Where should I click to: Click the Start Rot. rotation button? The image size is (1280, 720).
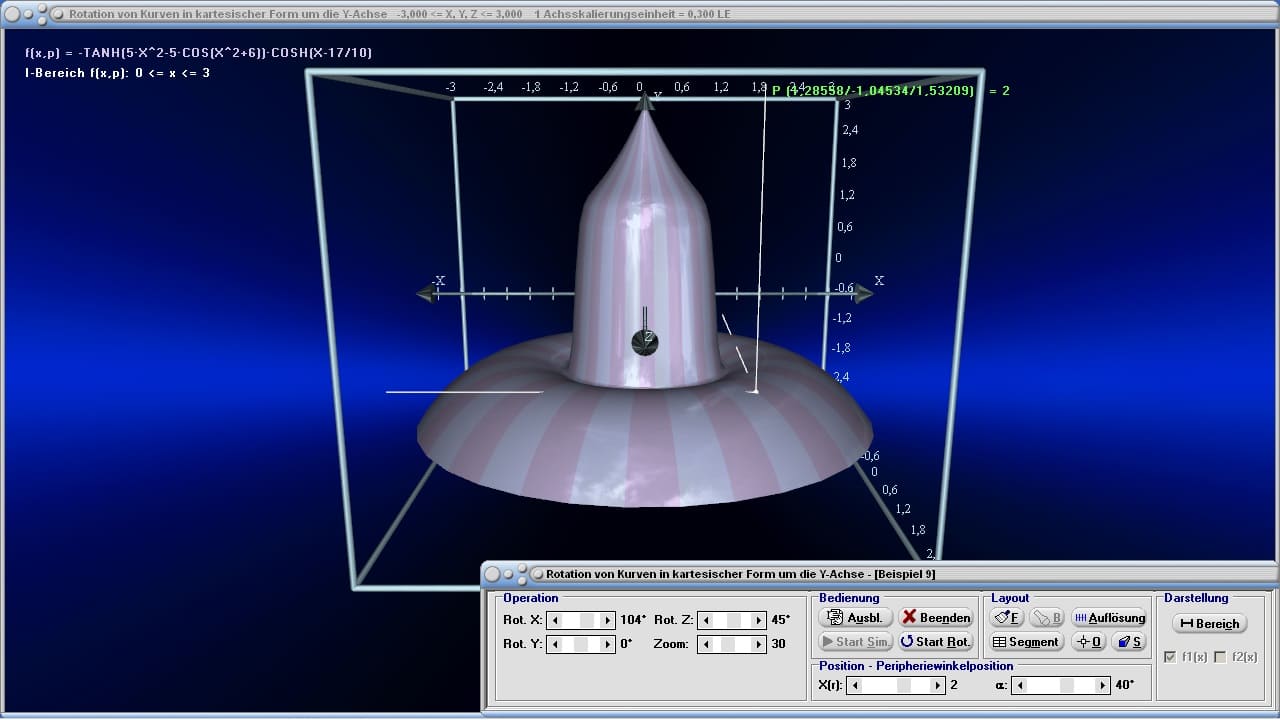(935, 642)
